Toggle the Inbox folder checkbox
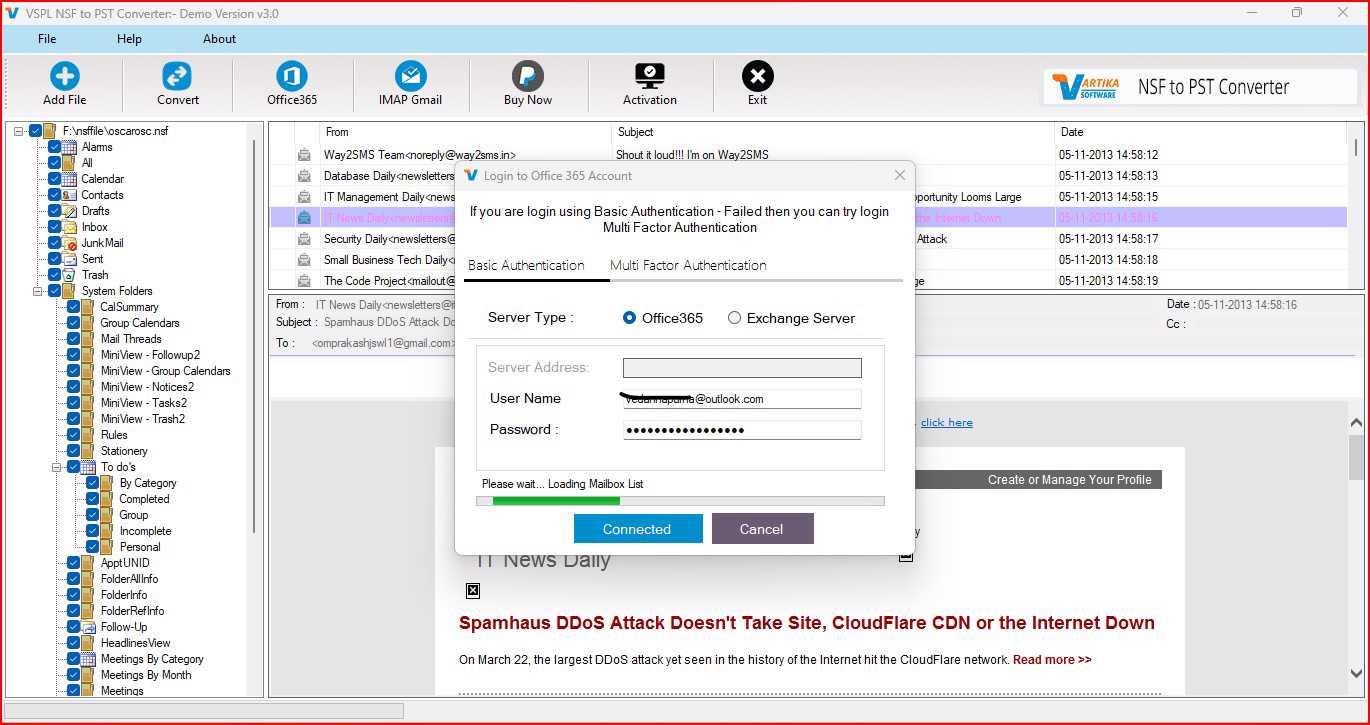This screenshot has width=1370, height=725. (x=54, y=227)
